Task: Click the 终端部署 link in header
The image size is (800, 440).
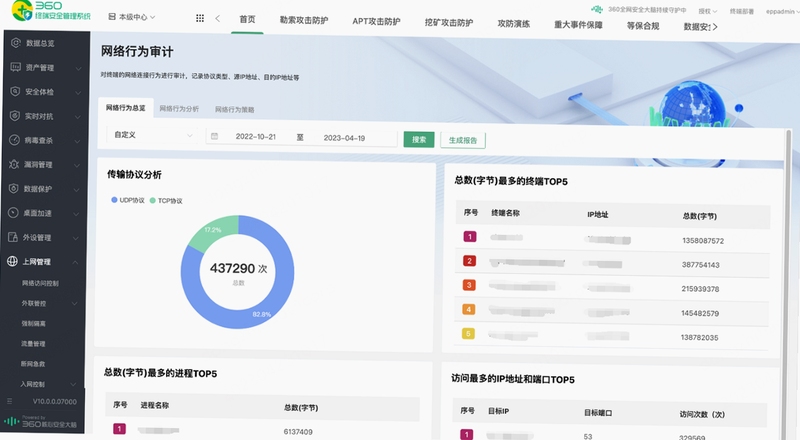Action: click(741, 11)
